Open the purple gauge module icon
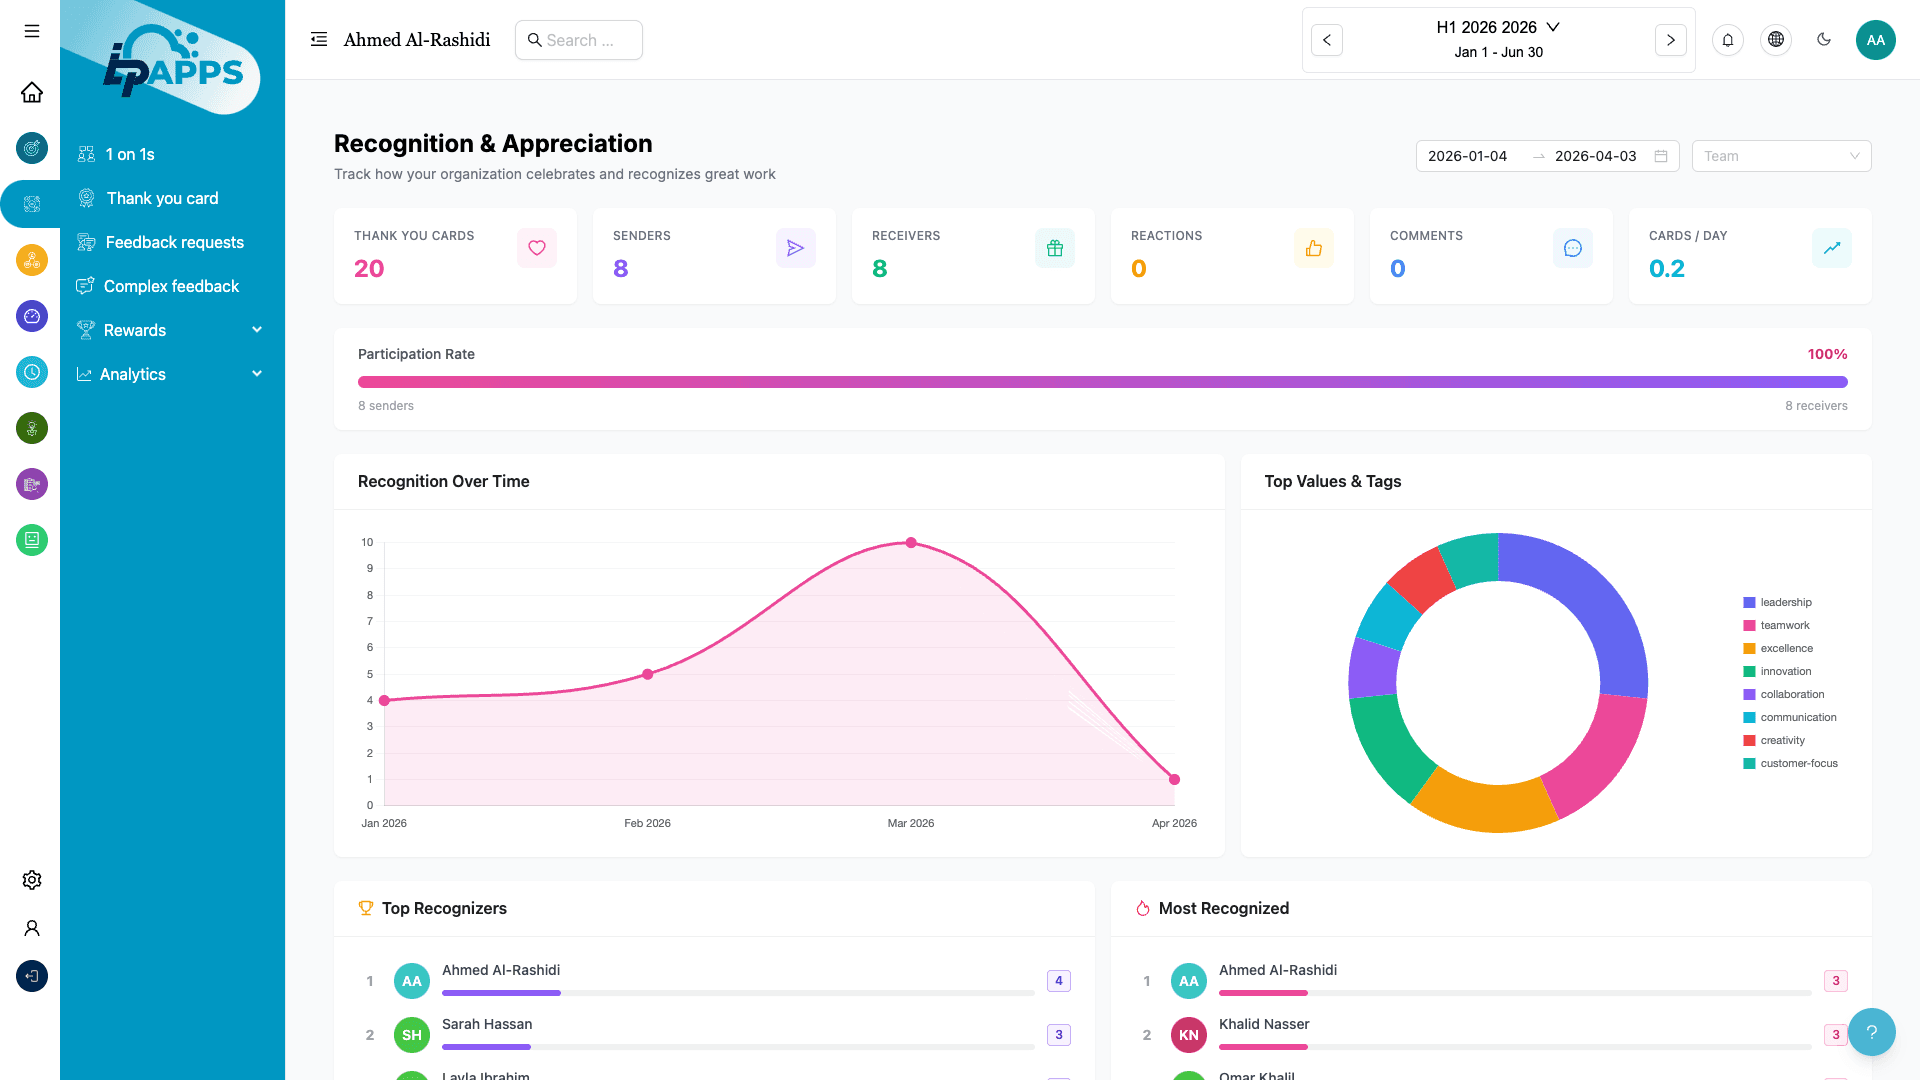 (32, 316)
